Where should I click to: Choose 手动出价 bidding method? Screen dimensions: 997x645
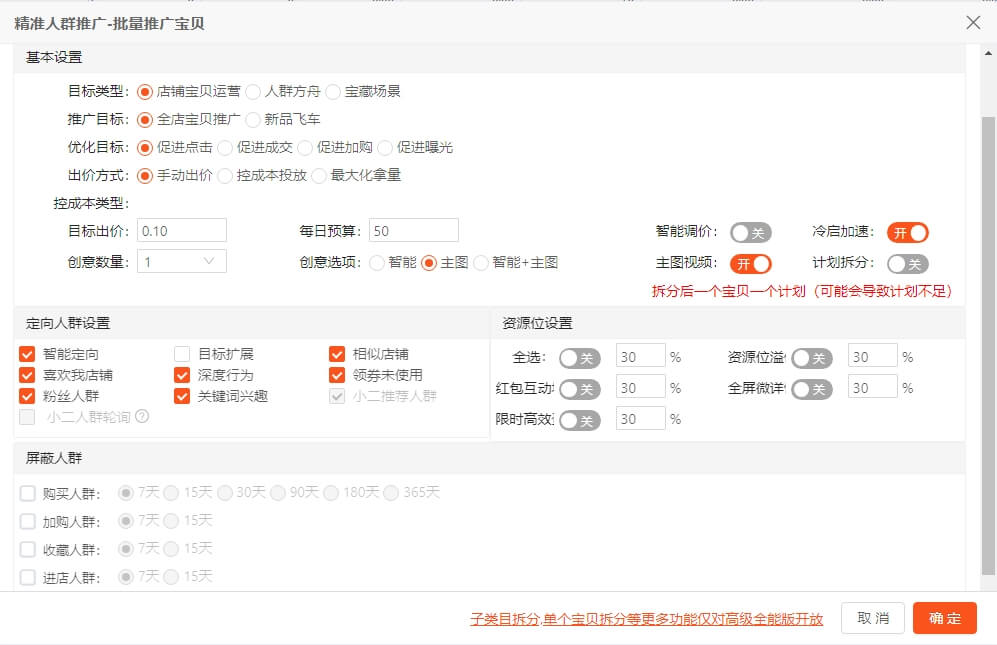145,176
